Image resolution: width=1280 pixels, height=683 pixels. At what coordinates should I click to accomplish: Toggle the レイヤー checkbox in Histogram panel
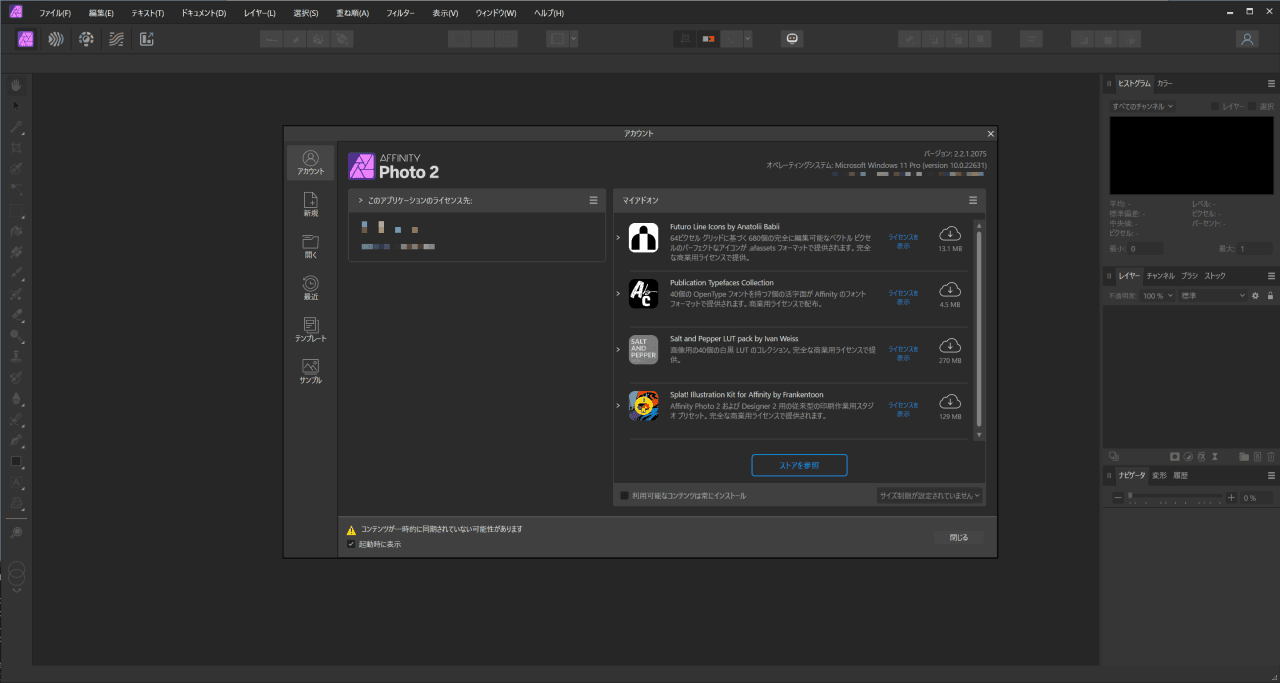click(1215, 106)
